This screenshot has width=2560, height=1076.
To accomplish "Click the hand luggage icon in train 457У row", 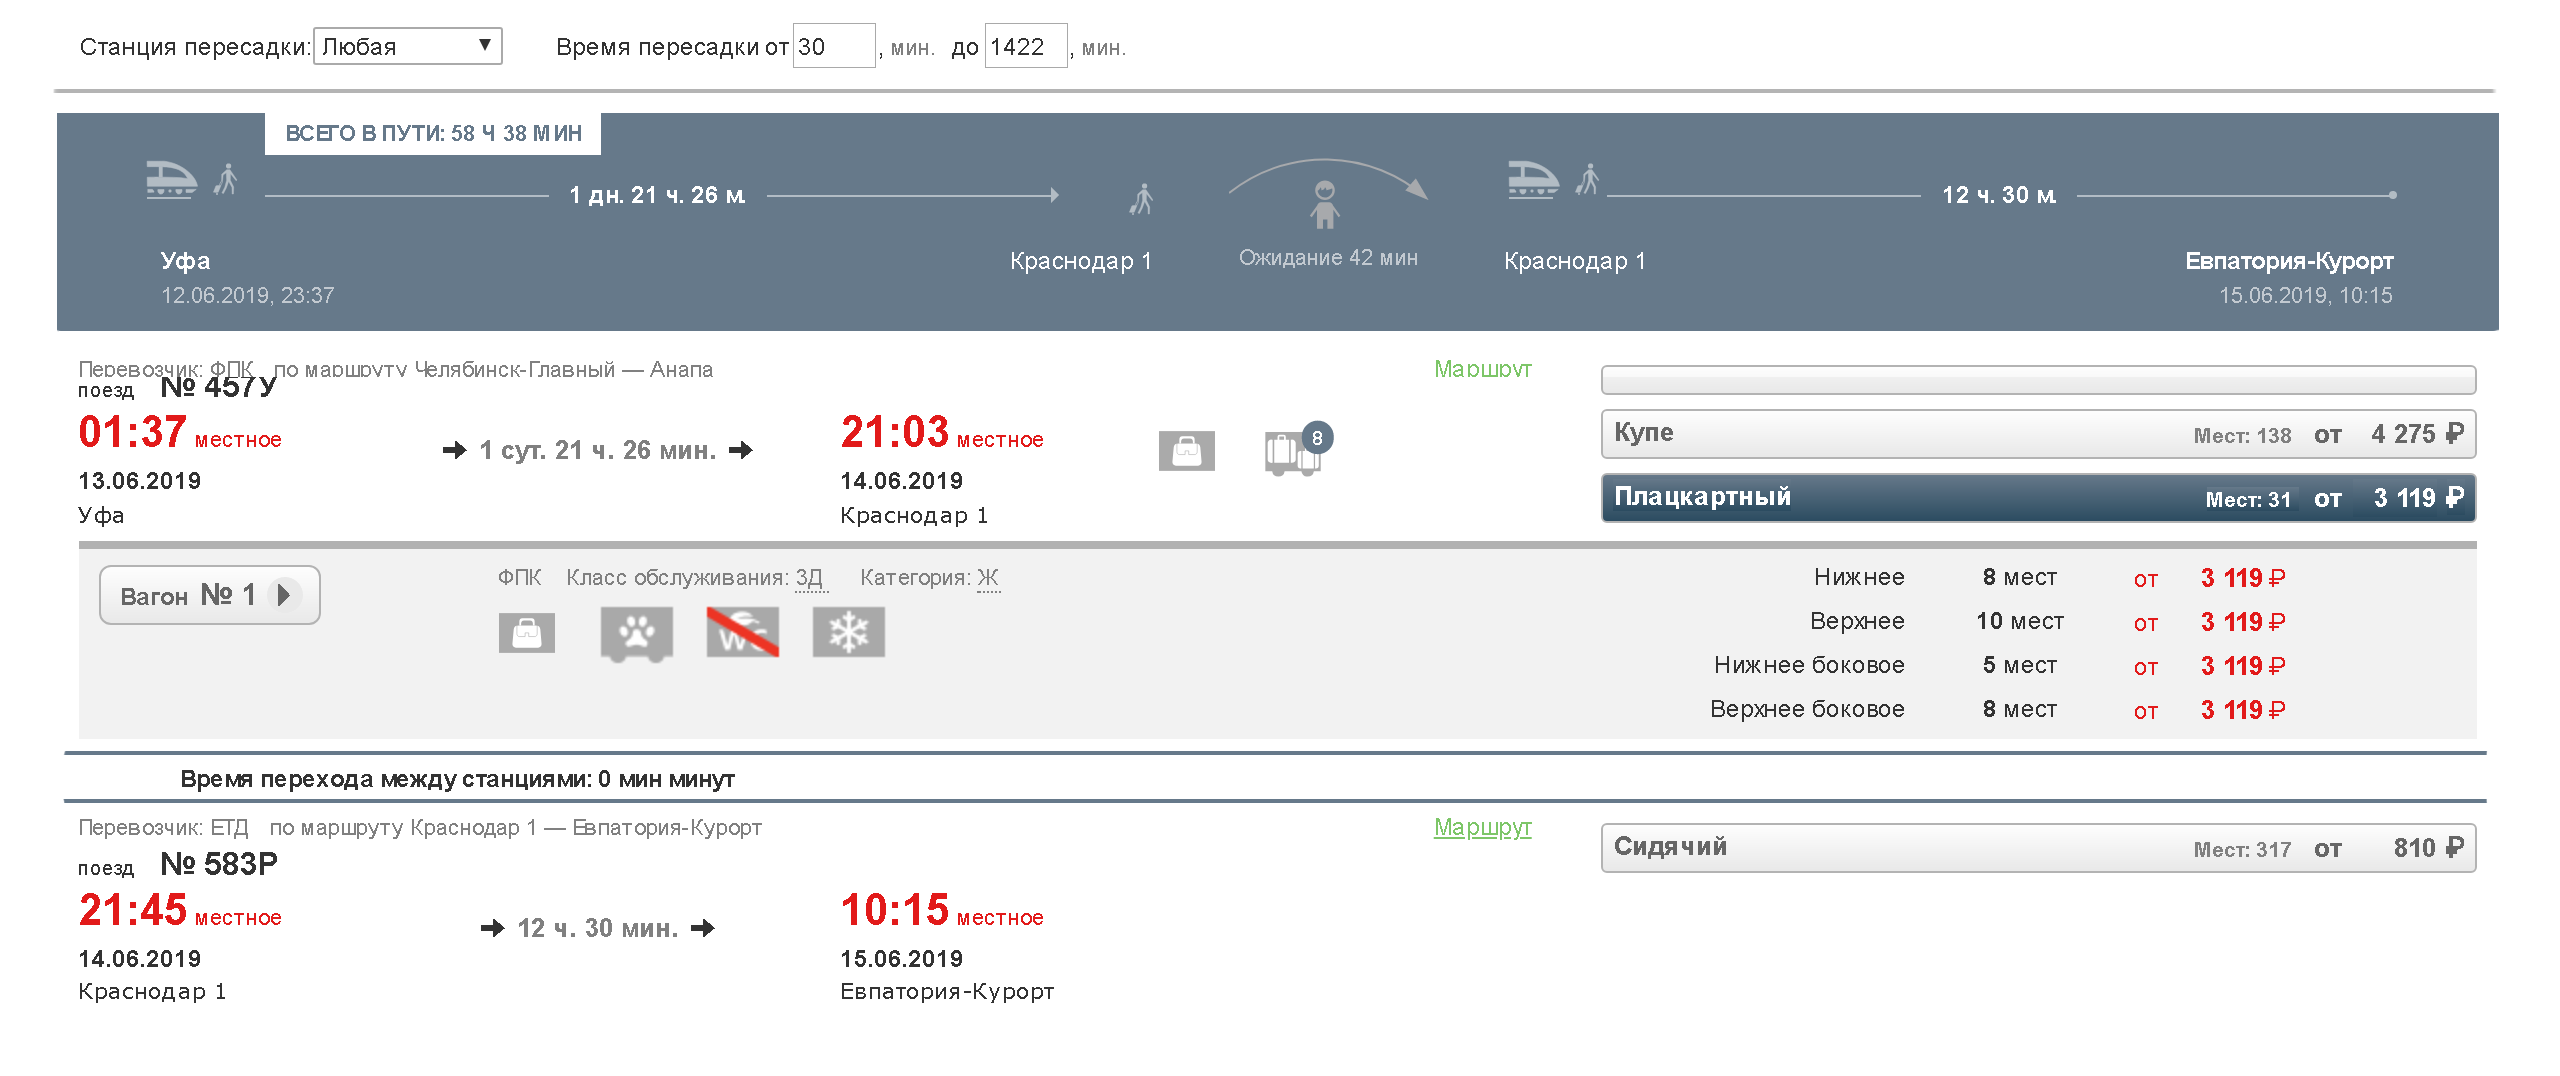I will click(1186, 451).
